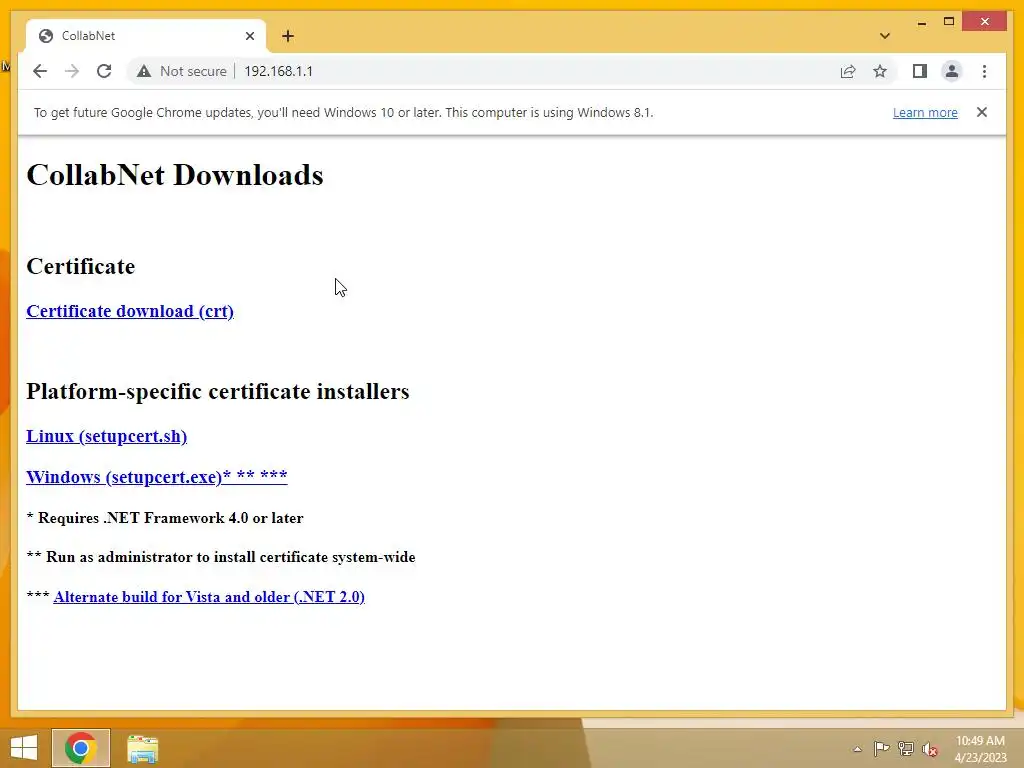The image size is (1024, 768).
Task: Open the Chrome three-dot menu
Action: click(984, 71)
